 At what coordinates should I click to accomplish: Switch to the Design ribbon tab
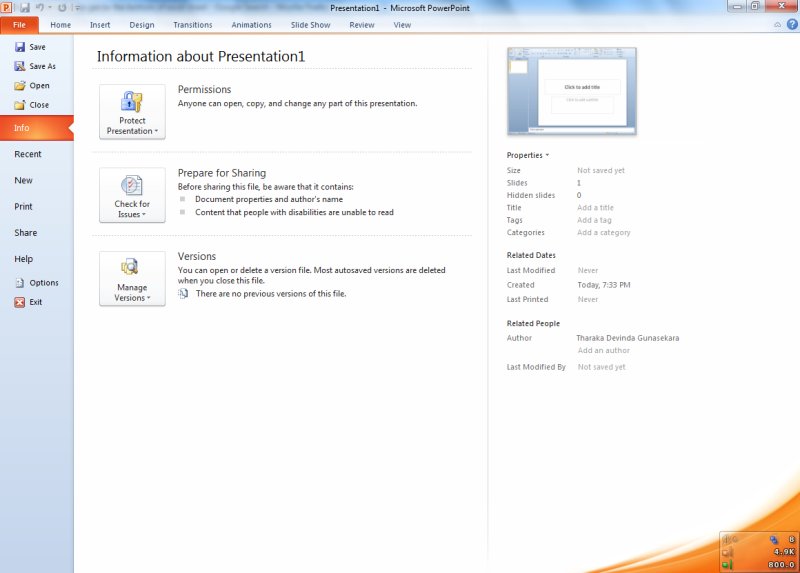point(142,25)
